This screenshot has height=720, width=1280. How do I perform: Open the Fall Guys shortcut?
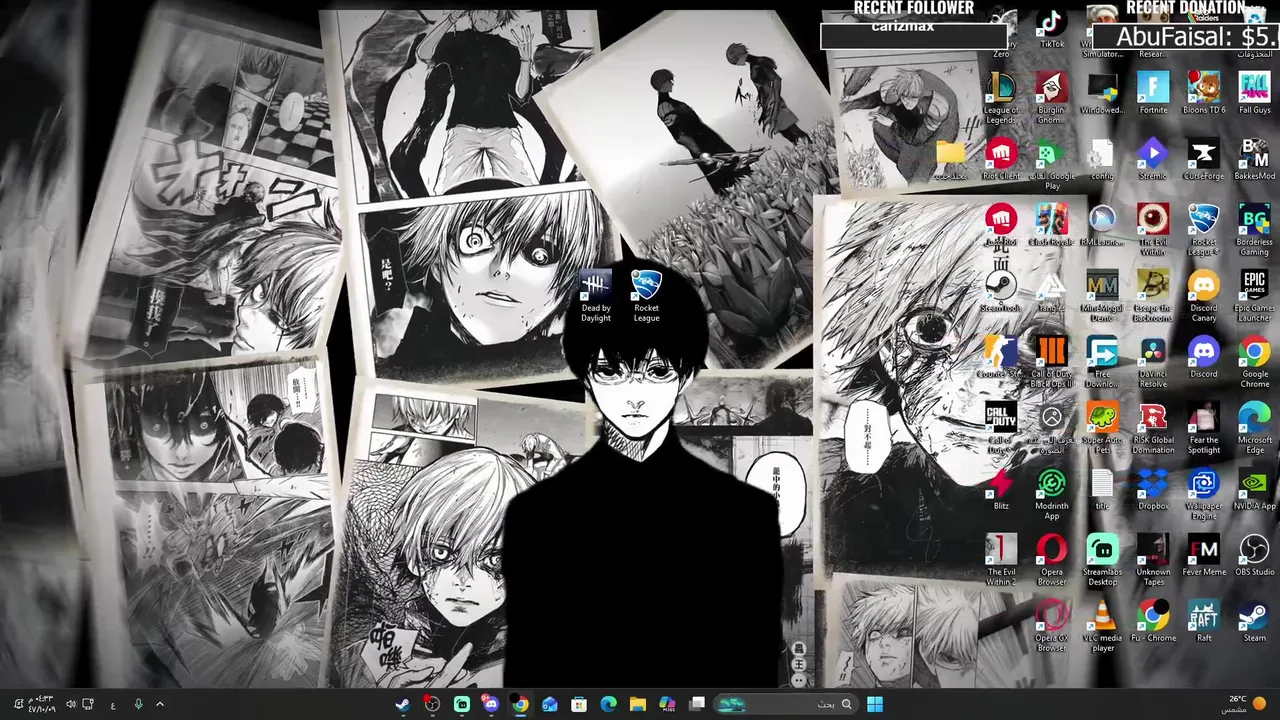click(x=1255, y=92)
